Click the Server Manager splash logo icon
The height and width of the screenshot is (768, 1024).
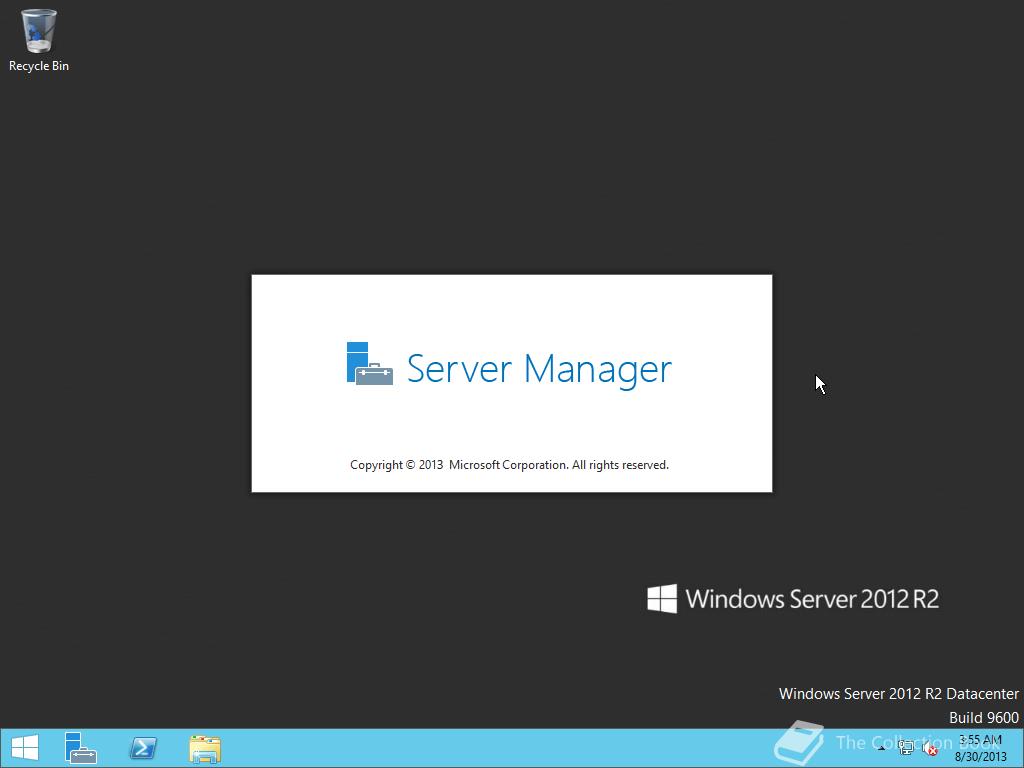coord(370,364)
